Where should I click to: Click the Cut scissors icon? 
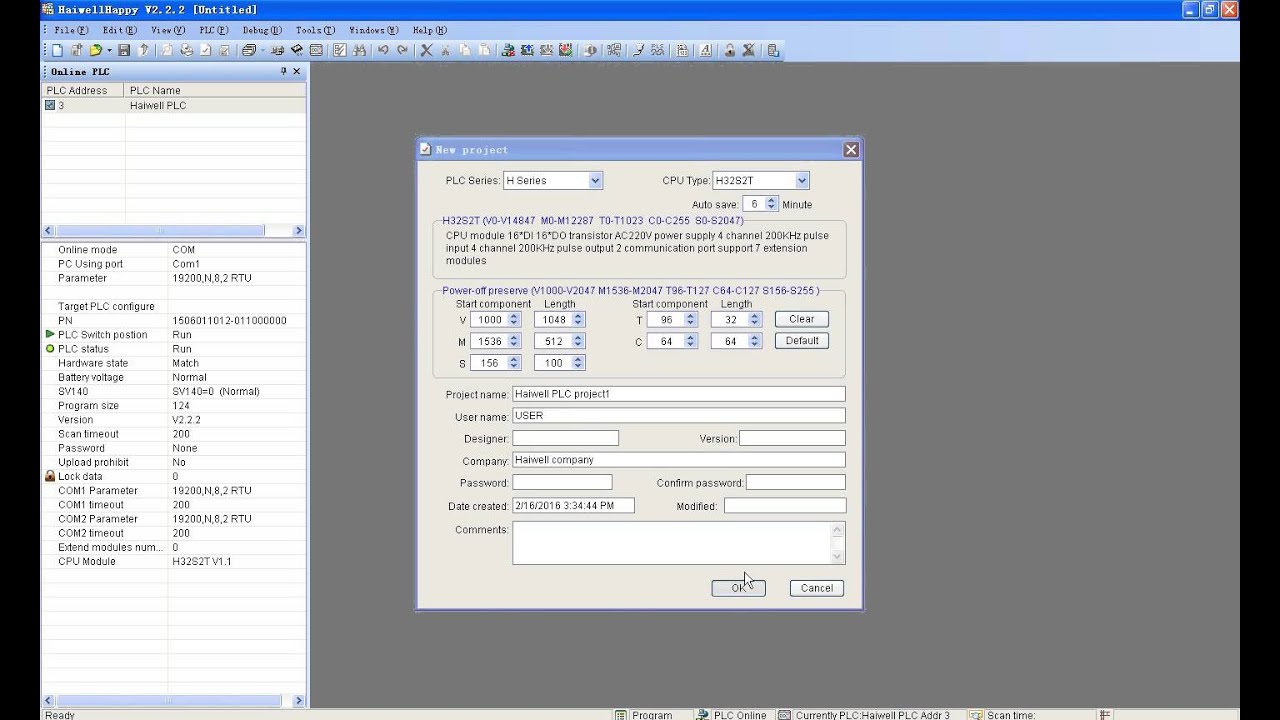(446, 50)
